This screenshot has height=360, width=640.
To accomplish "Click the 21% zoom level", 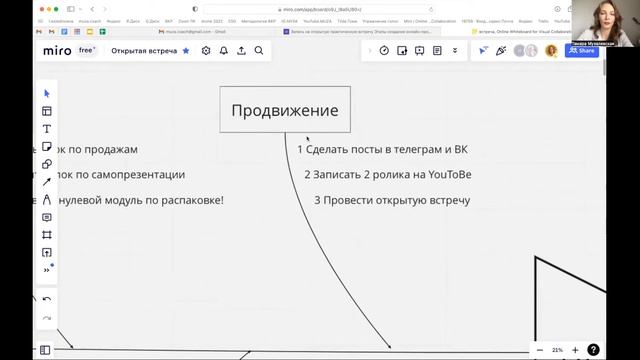I will [x=557, y=350].
